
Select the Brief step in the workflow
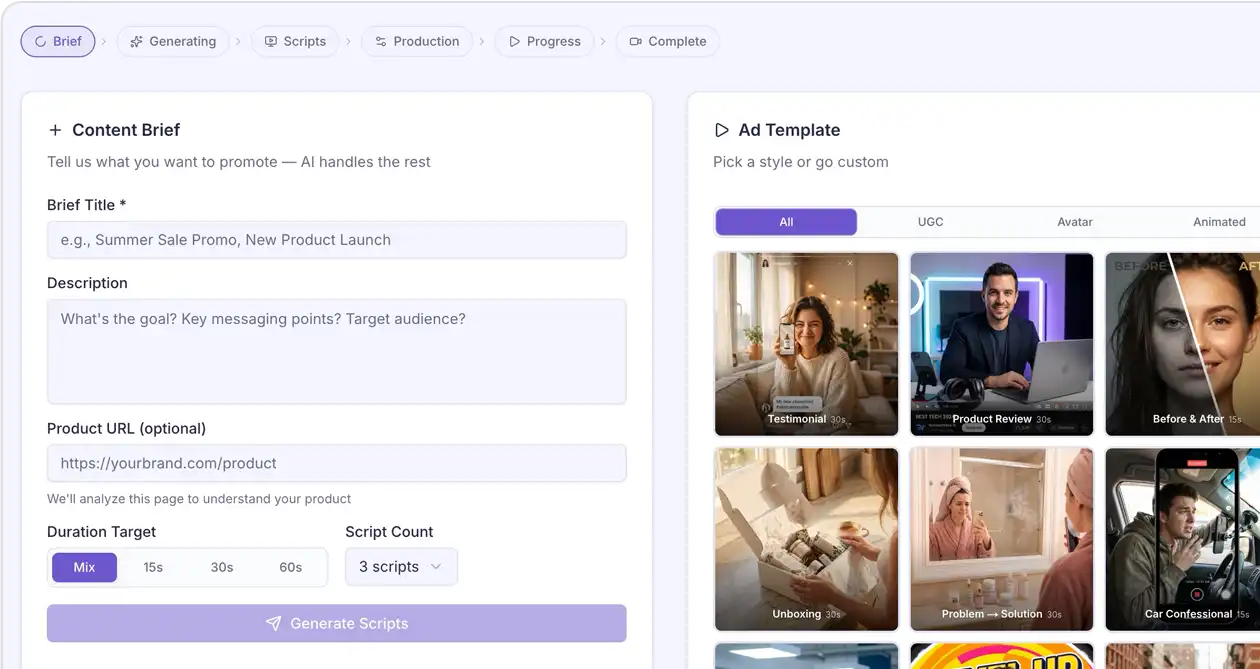click(x=58, y=41)
